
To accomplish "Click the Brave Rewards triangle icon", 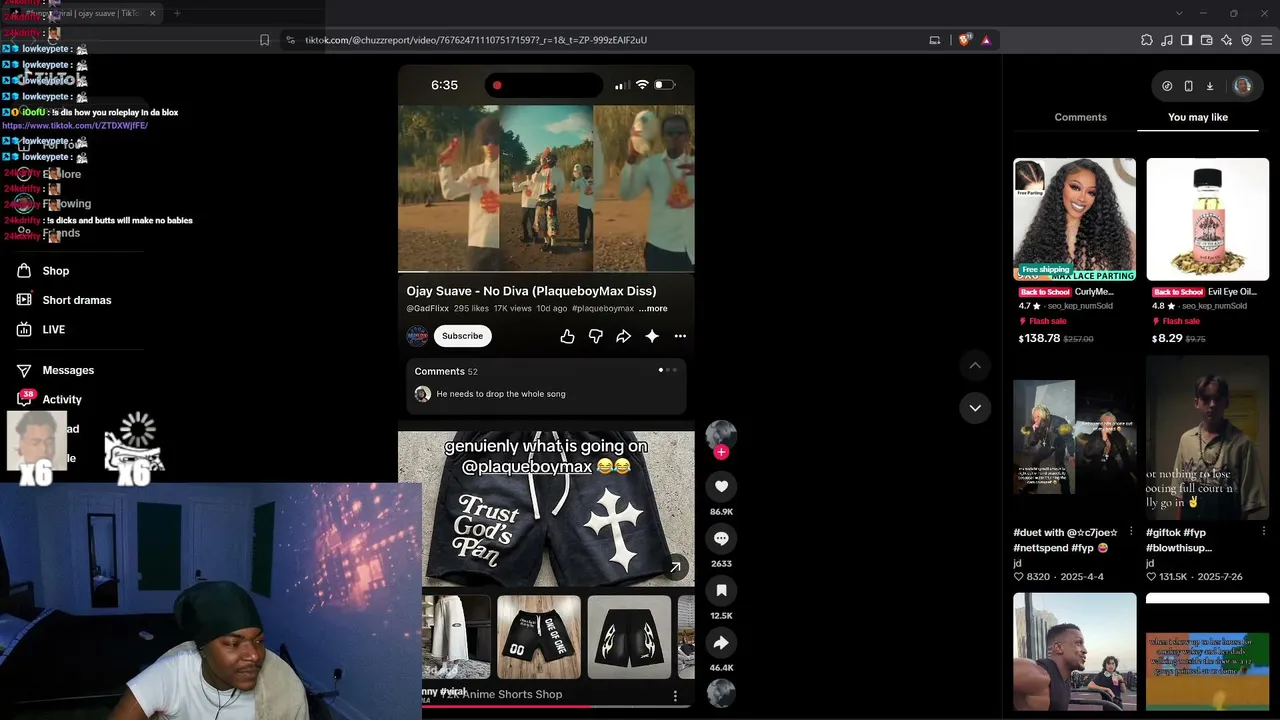I will point(986,40).
